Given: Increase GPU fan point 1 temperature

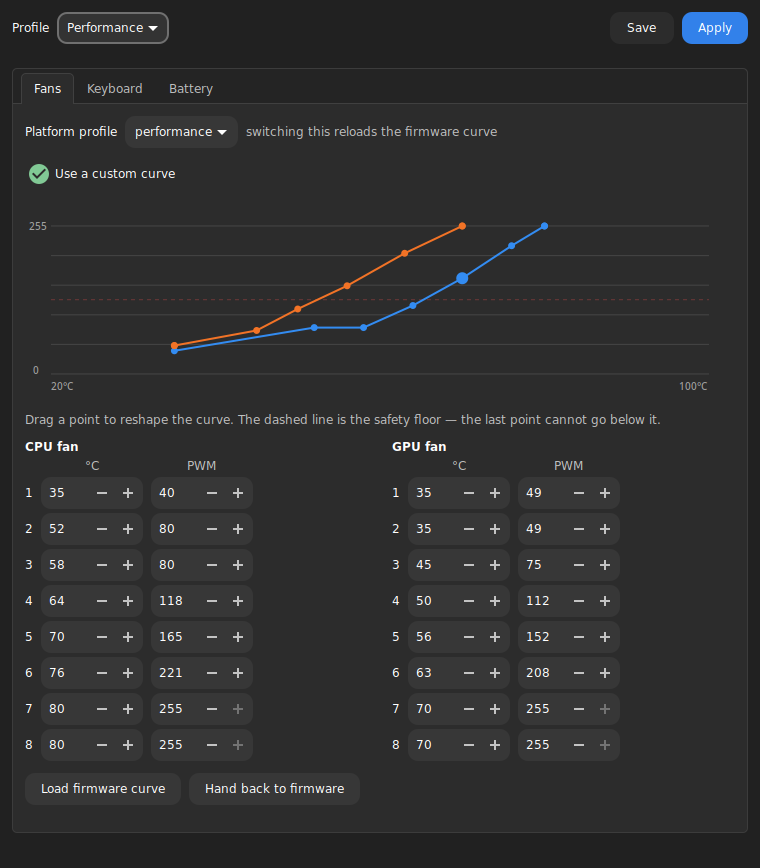Looking at the screenshot, I should [x=495, y=493].
